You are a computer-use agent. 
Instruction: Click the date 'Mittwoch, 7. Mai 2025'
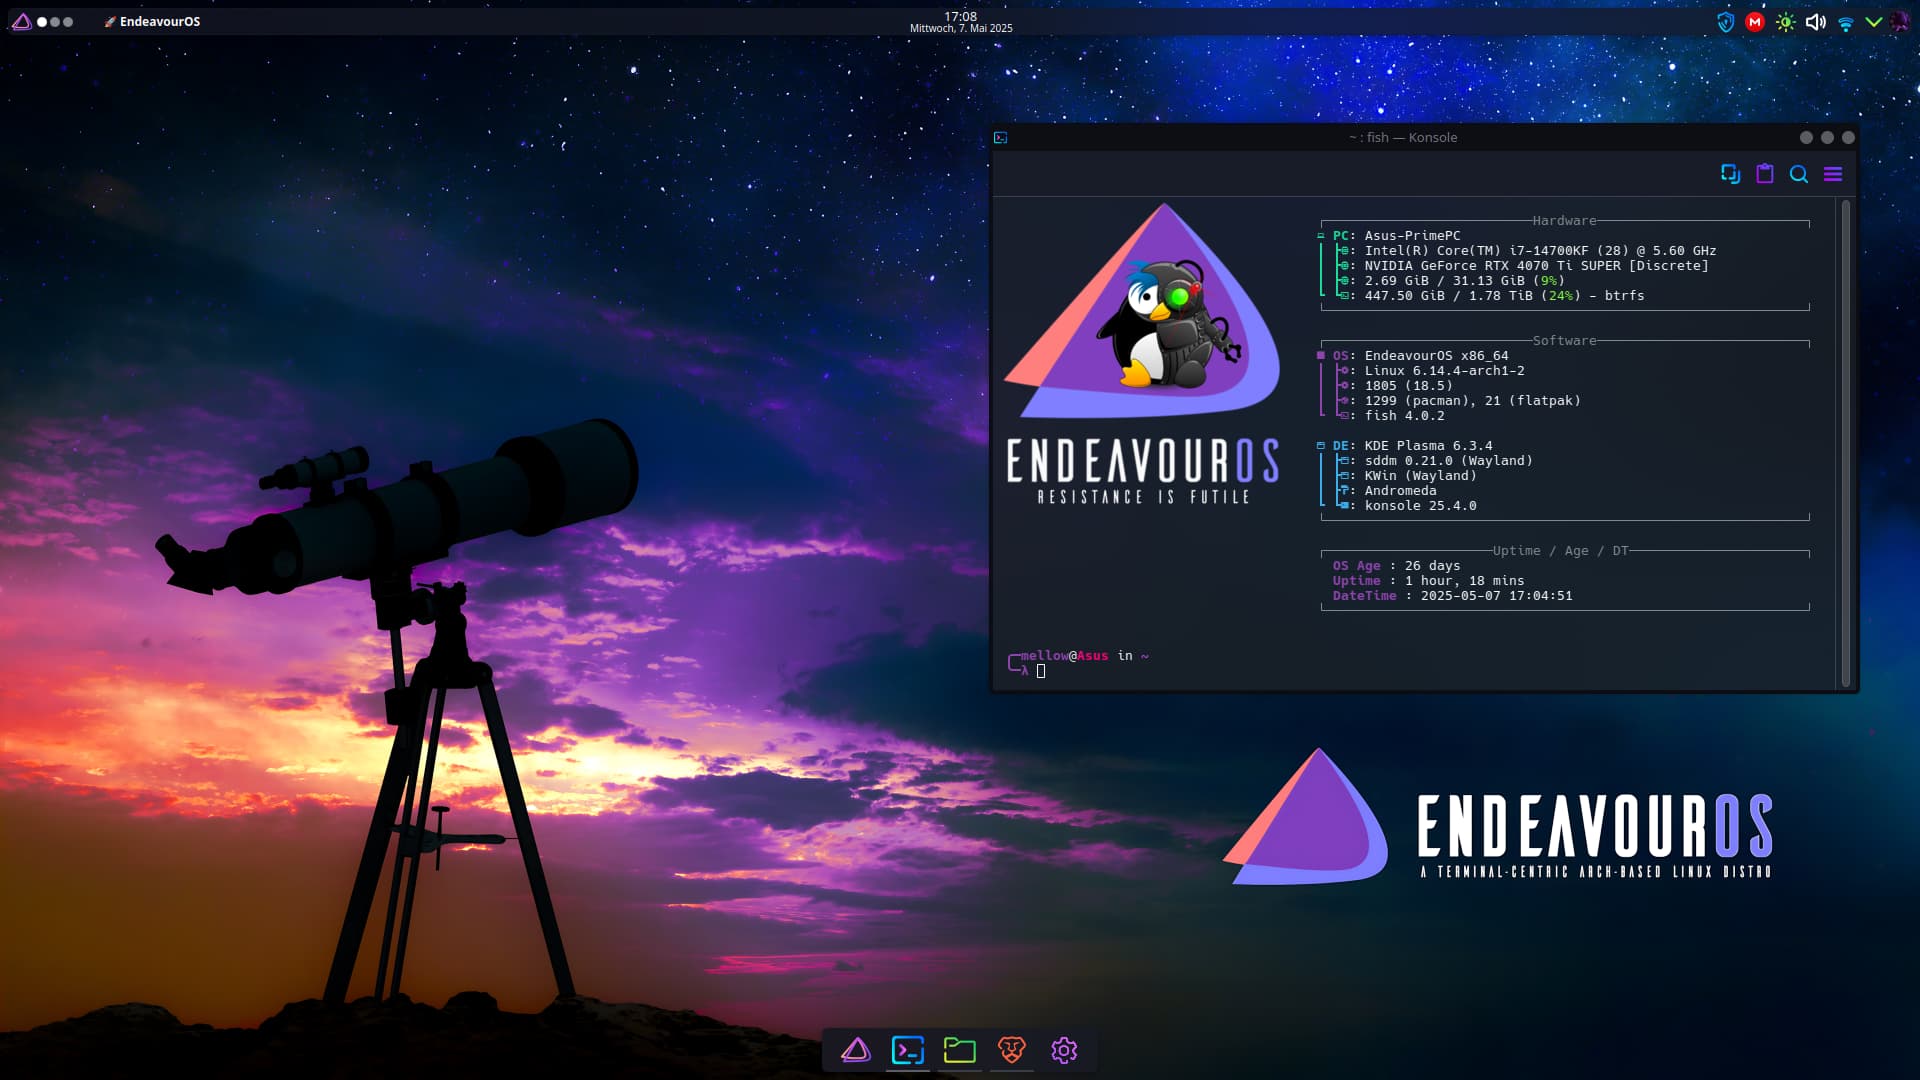[x=960, y=29]
